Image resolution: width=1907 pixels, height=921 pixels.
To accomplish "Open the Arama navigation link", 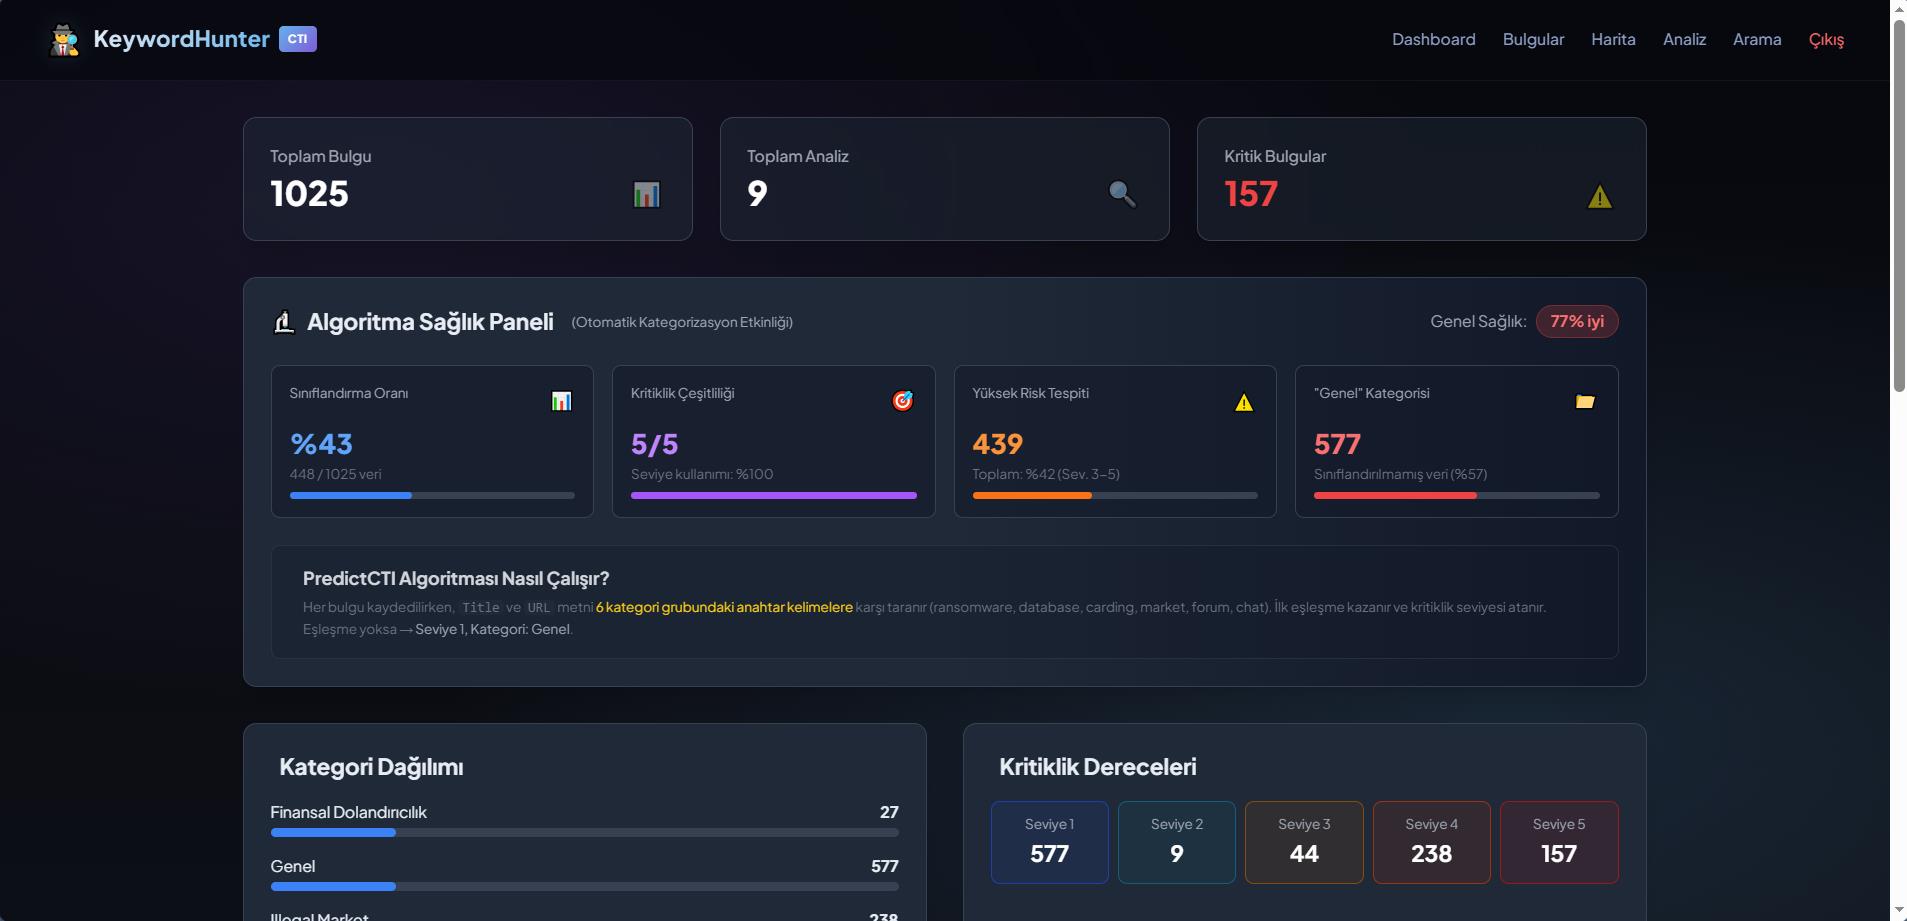I will (x=1757, y=39).
